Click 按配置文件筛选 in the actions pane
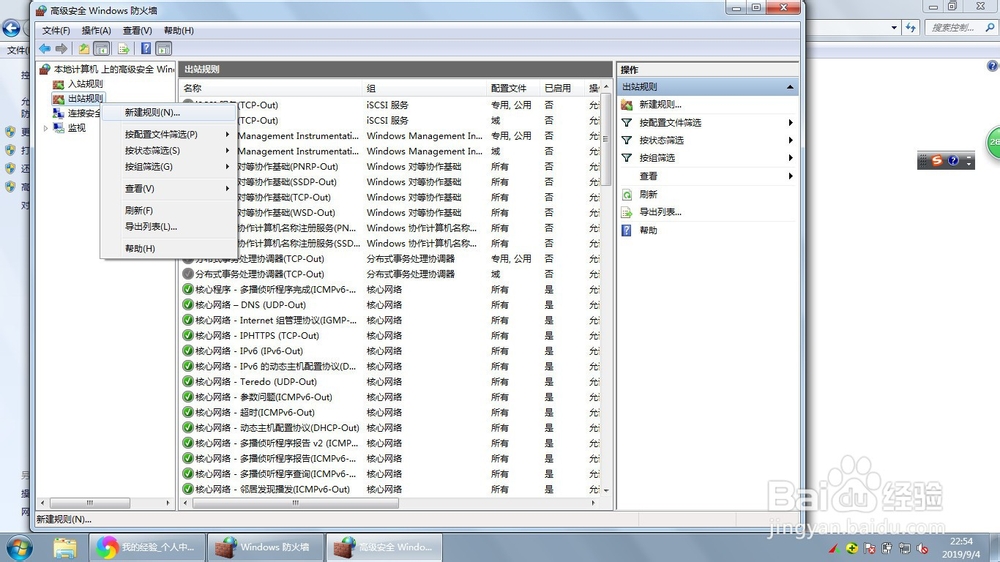Screen dimensions: 1000x562 tap(670, 122)
